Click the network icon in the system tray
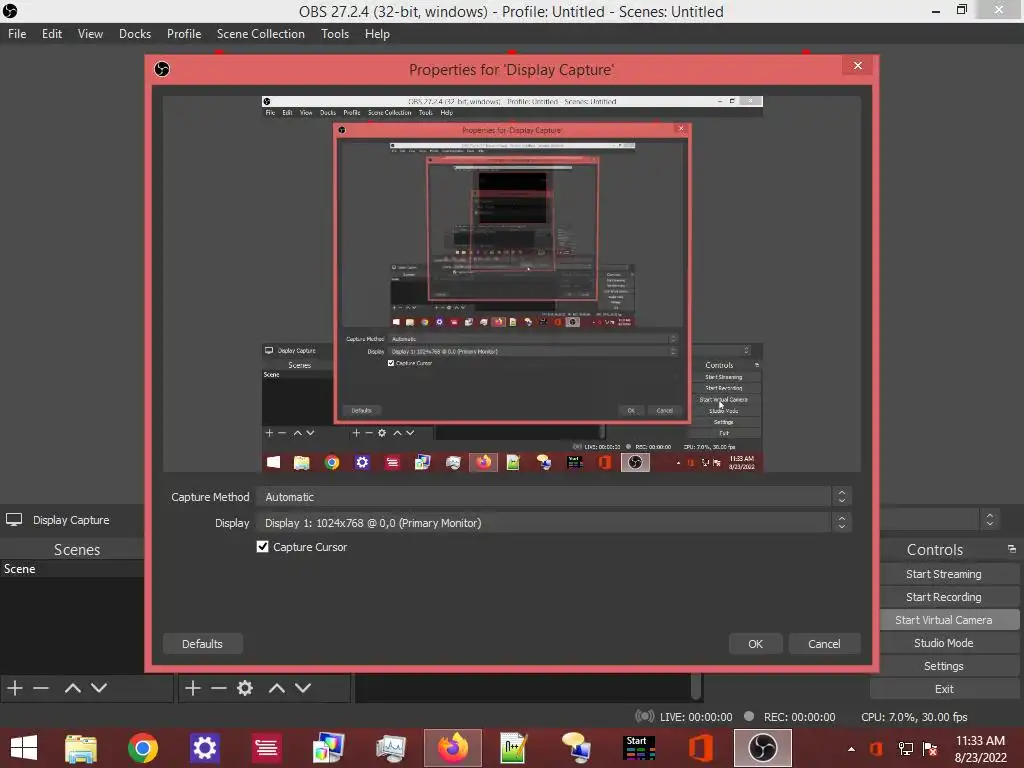 click(x=906, y=749)
